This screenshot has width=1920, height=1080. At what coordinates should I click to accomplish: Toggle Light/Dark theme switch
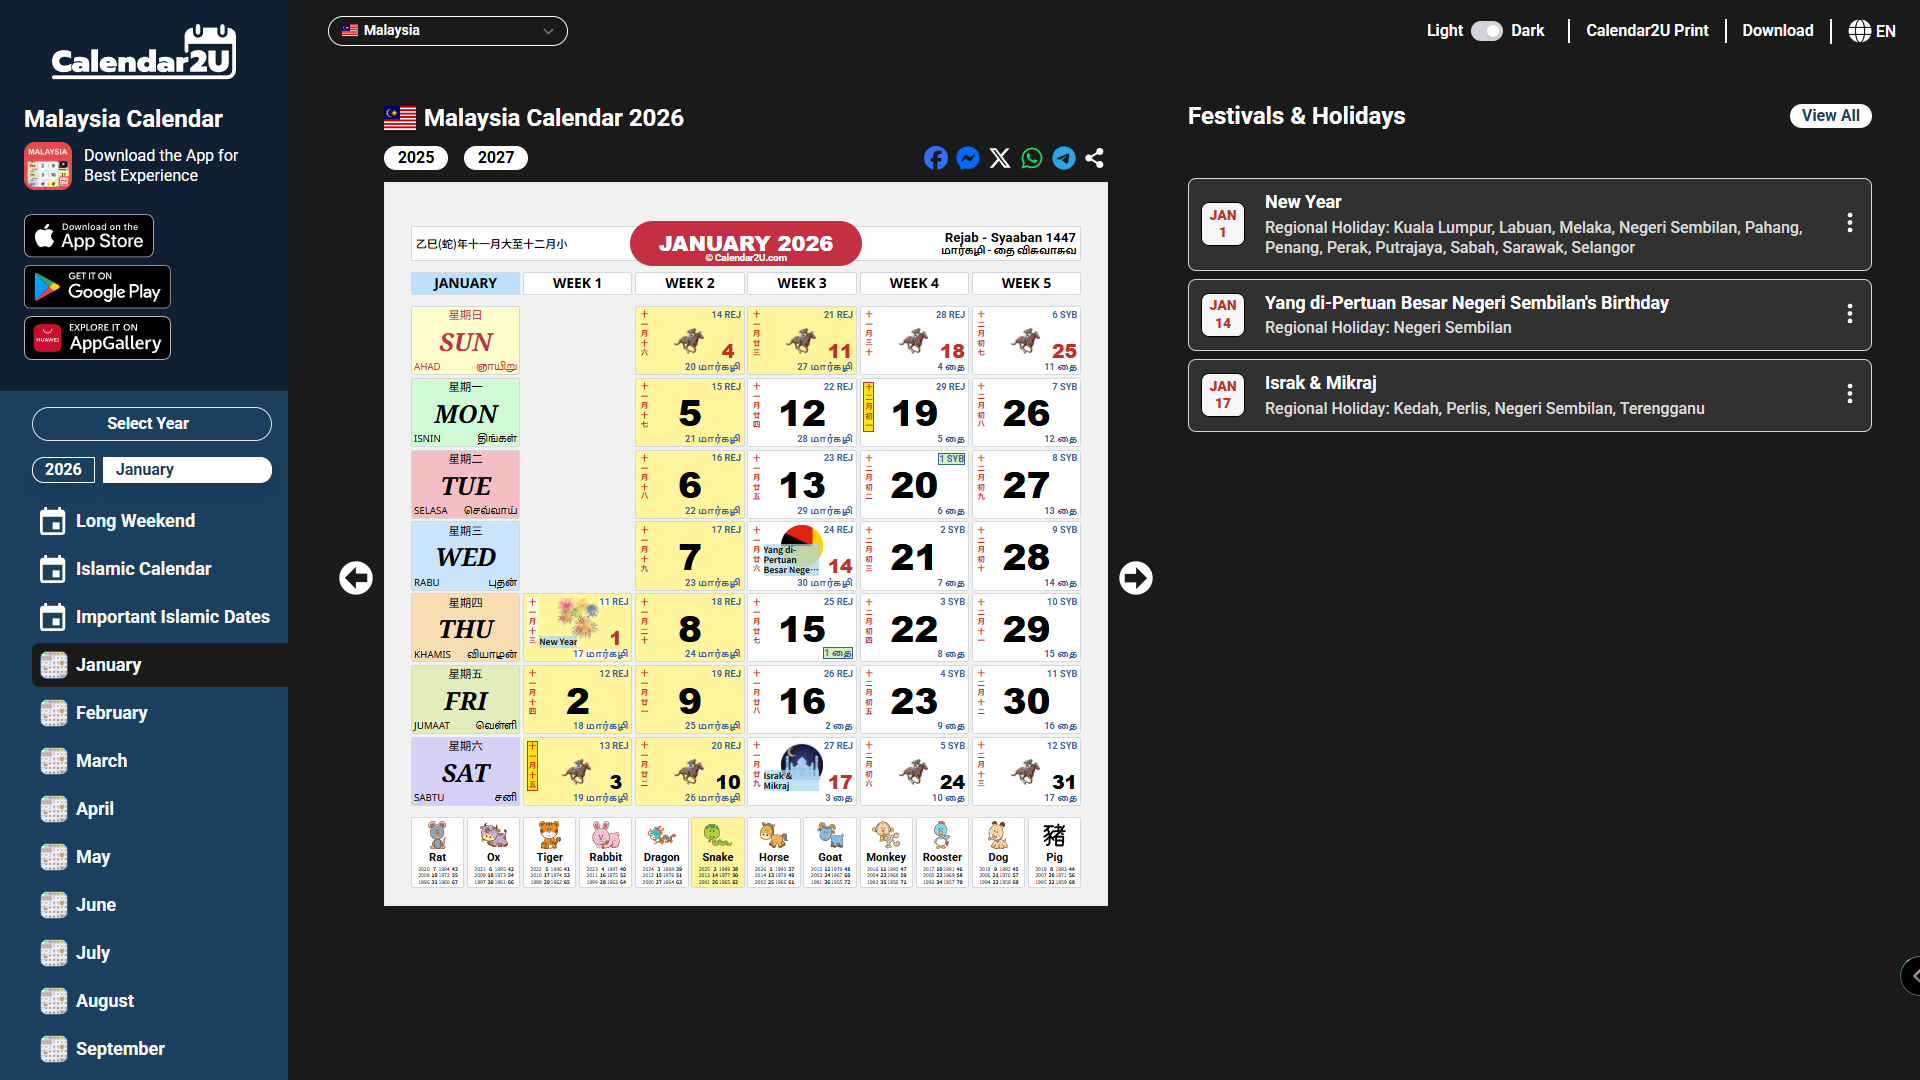[1486, 31]
